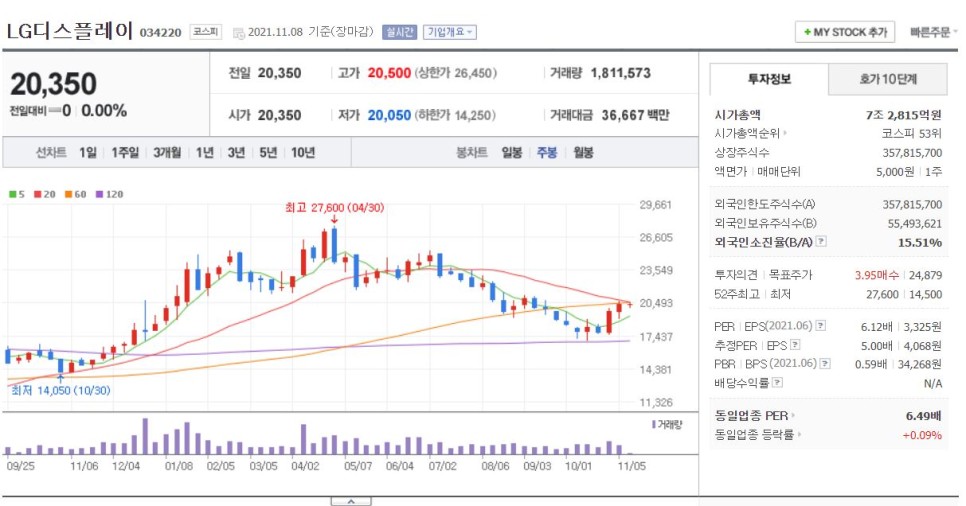Click the purple 120 moving-average legend
Screen dimensions: 966x506
pyautogui.click(x=109, y=194)
